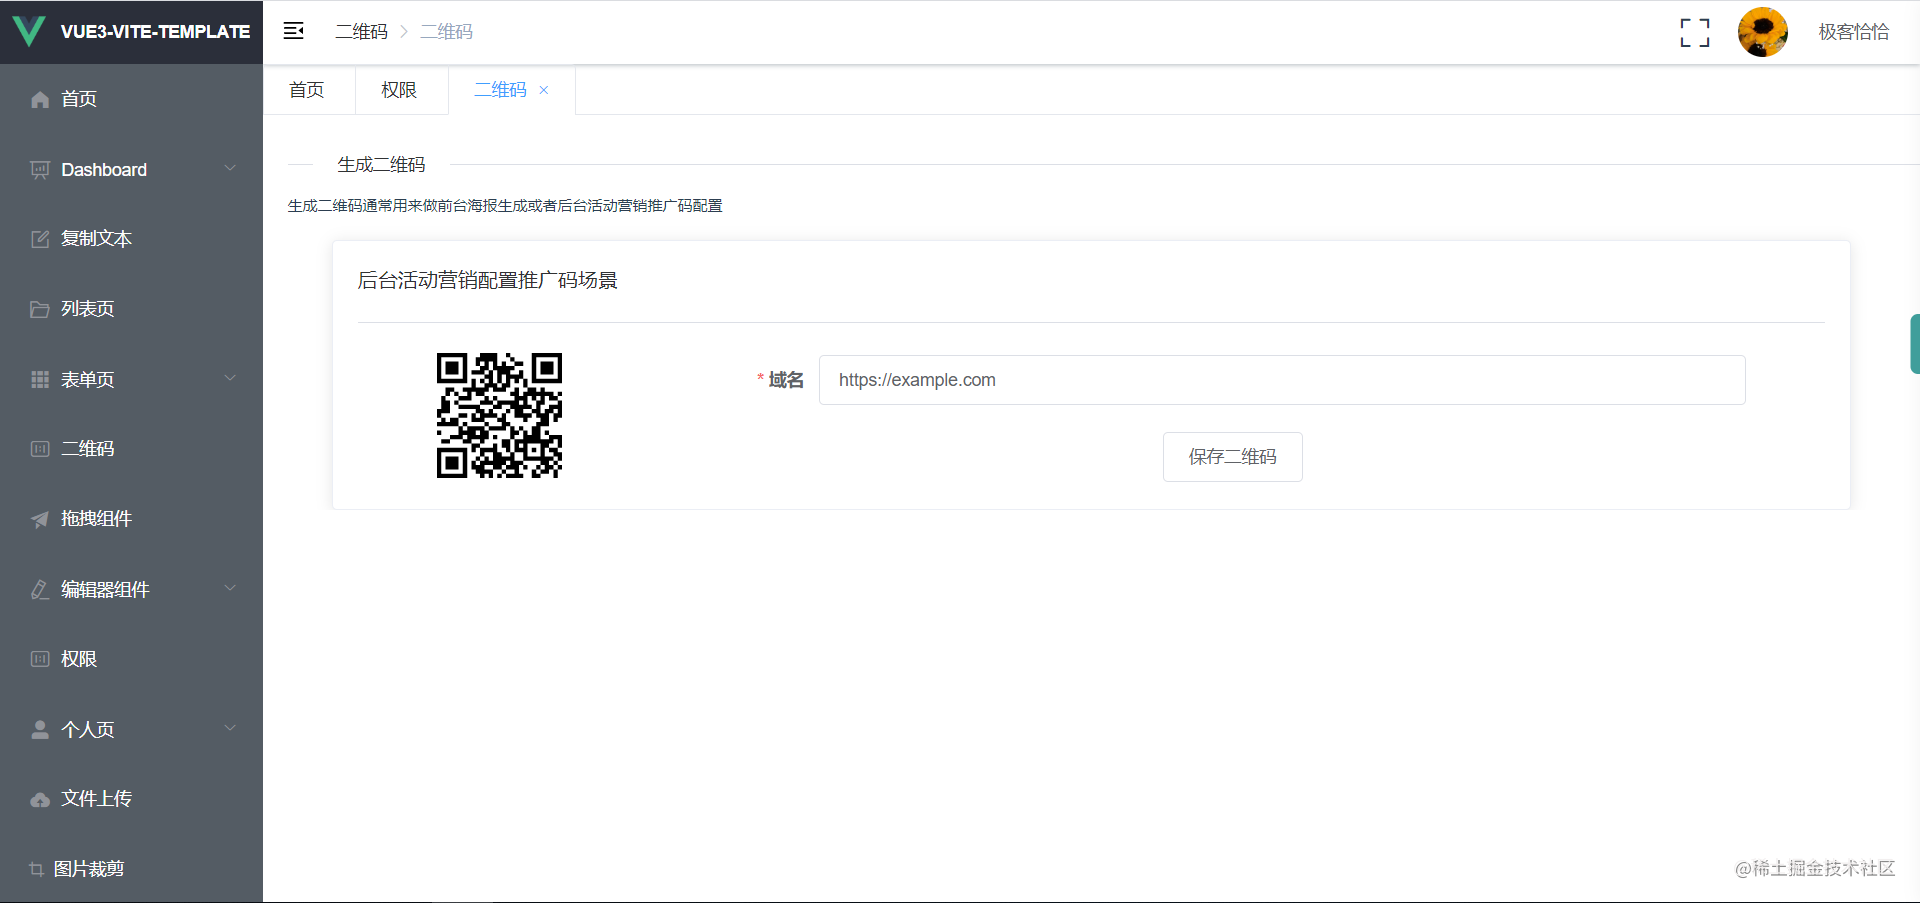Viewport: 1920px width, 903px height.
Task: Expand the 编辑器组件 submenu arrow
Action: pos(230,588)
